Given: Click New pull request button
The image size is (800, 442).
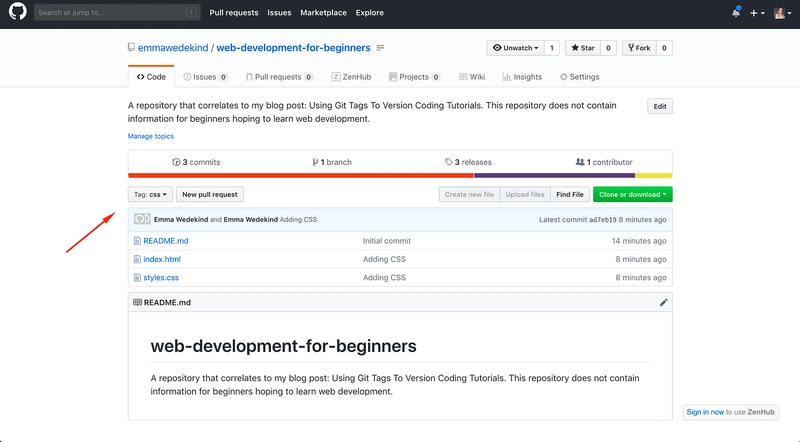Looking at the screenshot, I should pyautogui.click(x=210, y=194).
